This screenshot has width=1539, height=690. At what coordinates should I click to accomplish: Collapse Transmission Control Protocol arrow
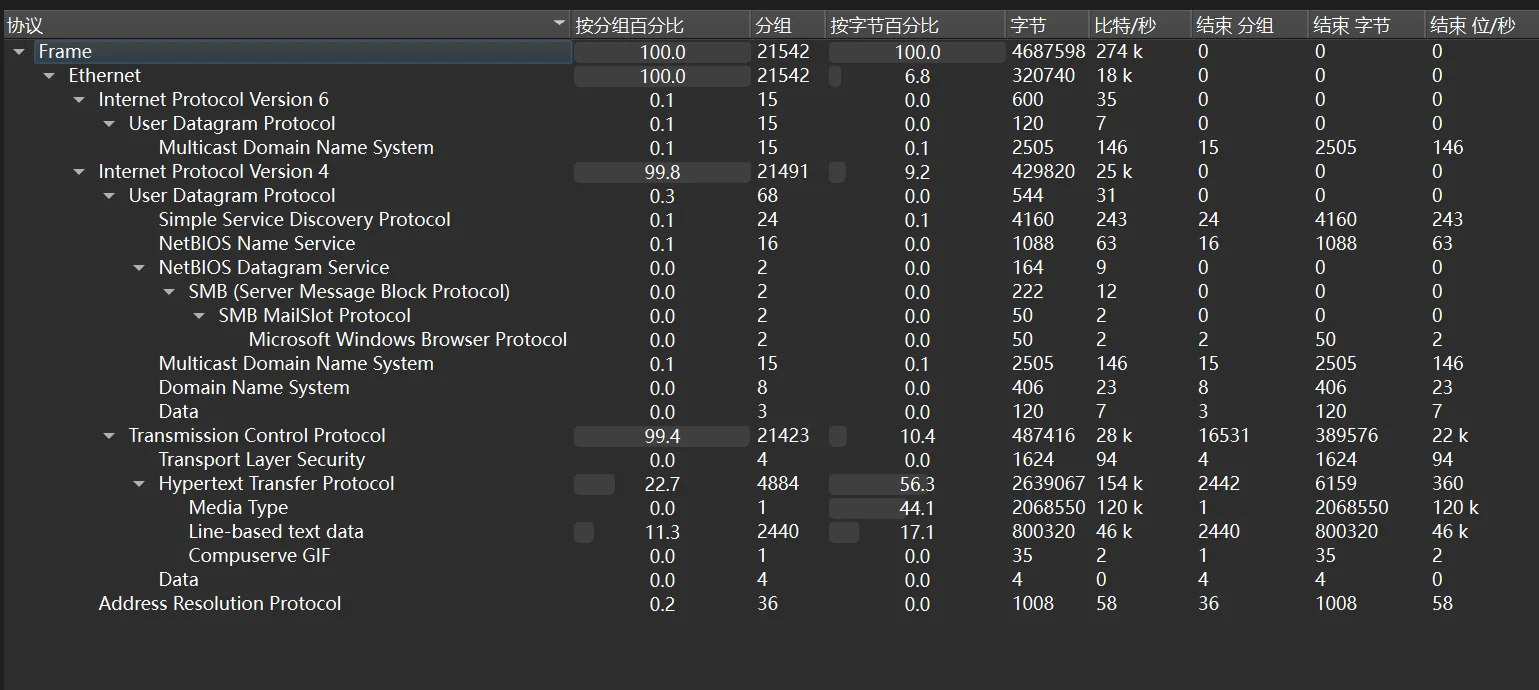pyautogui.click(x=109, y=436)
